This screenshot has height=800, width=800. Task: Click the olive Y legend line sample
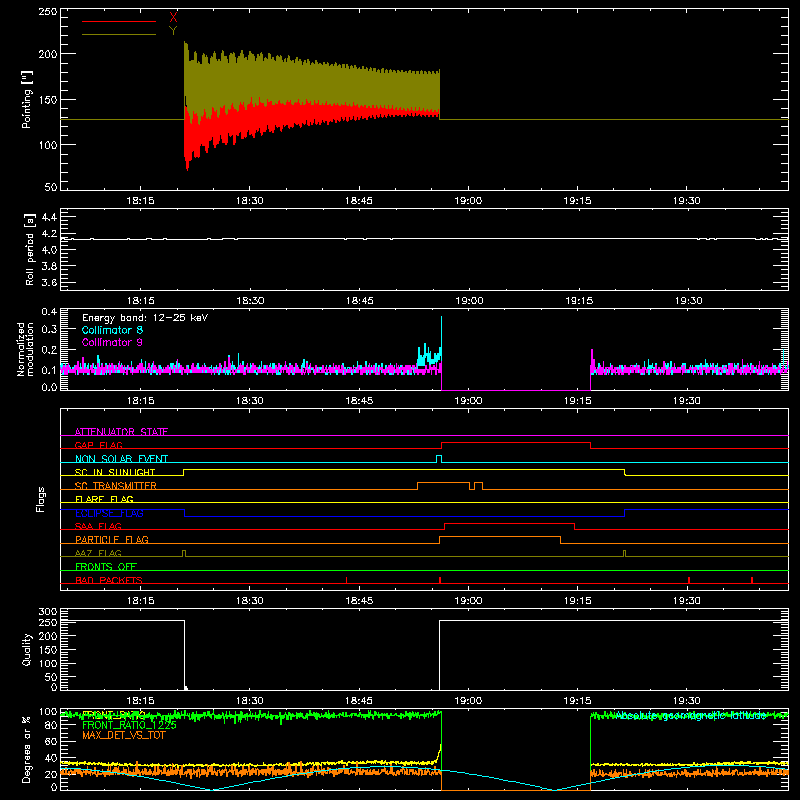(x=119, y=34)
